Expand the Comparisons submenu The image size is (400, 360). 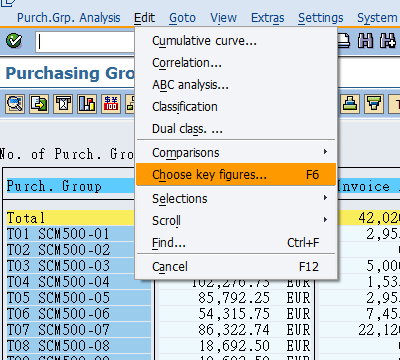pos(236,153)
